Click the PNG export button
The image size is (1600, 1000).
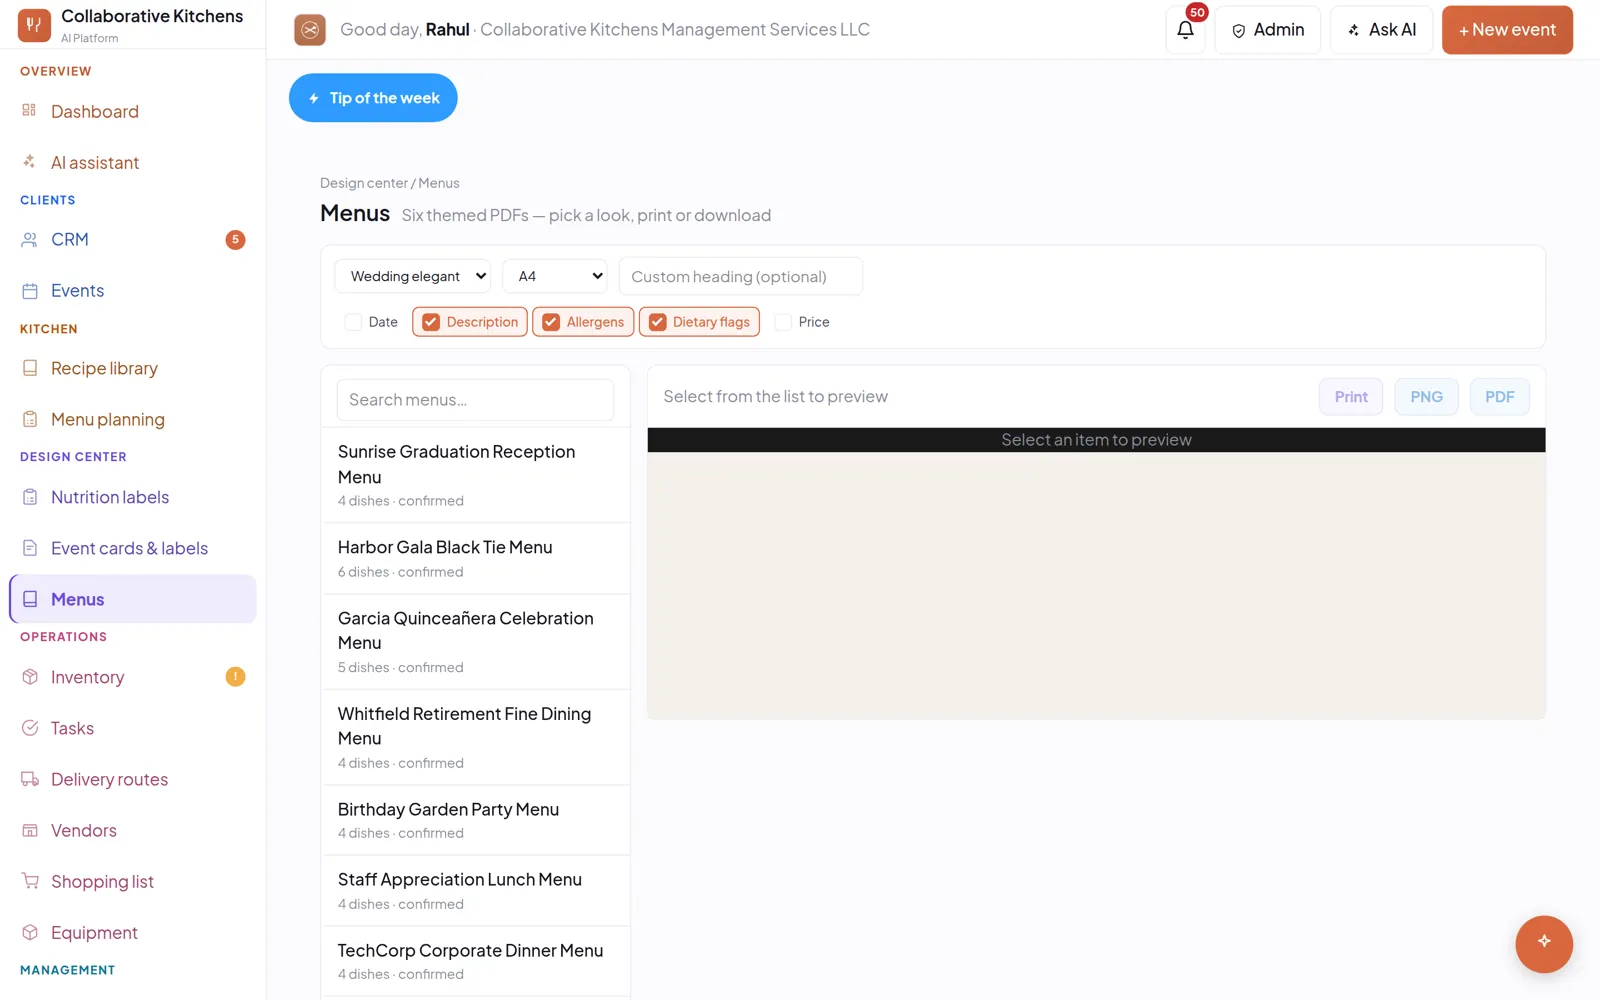pyautogui.click(x=1426, y=397)
